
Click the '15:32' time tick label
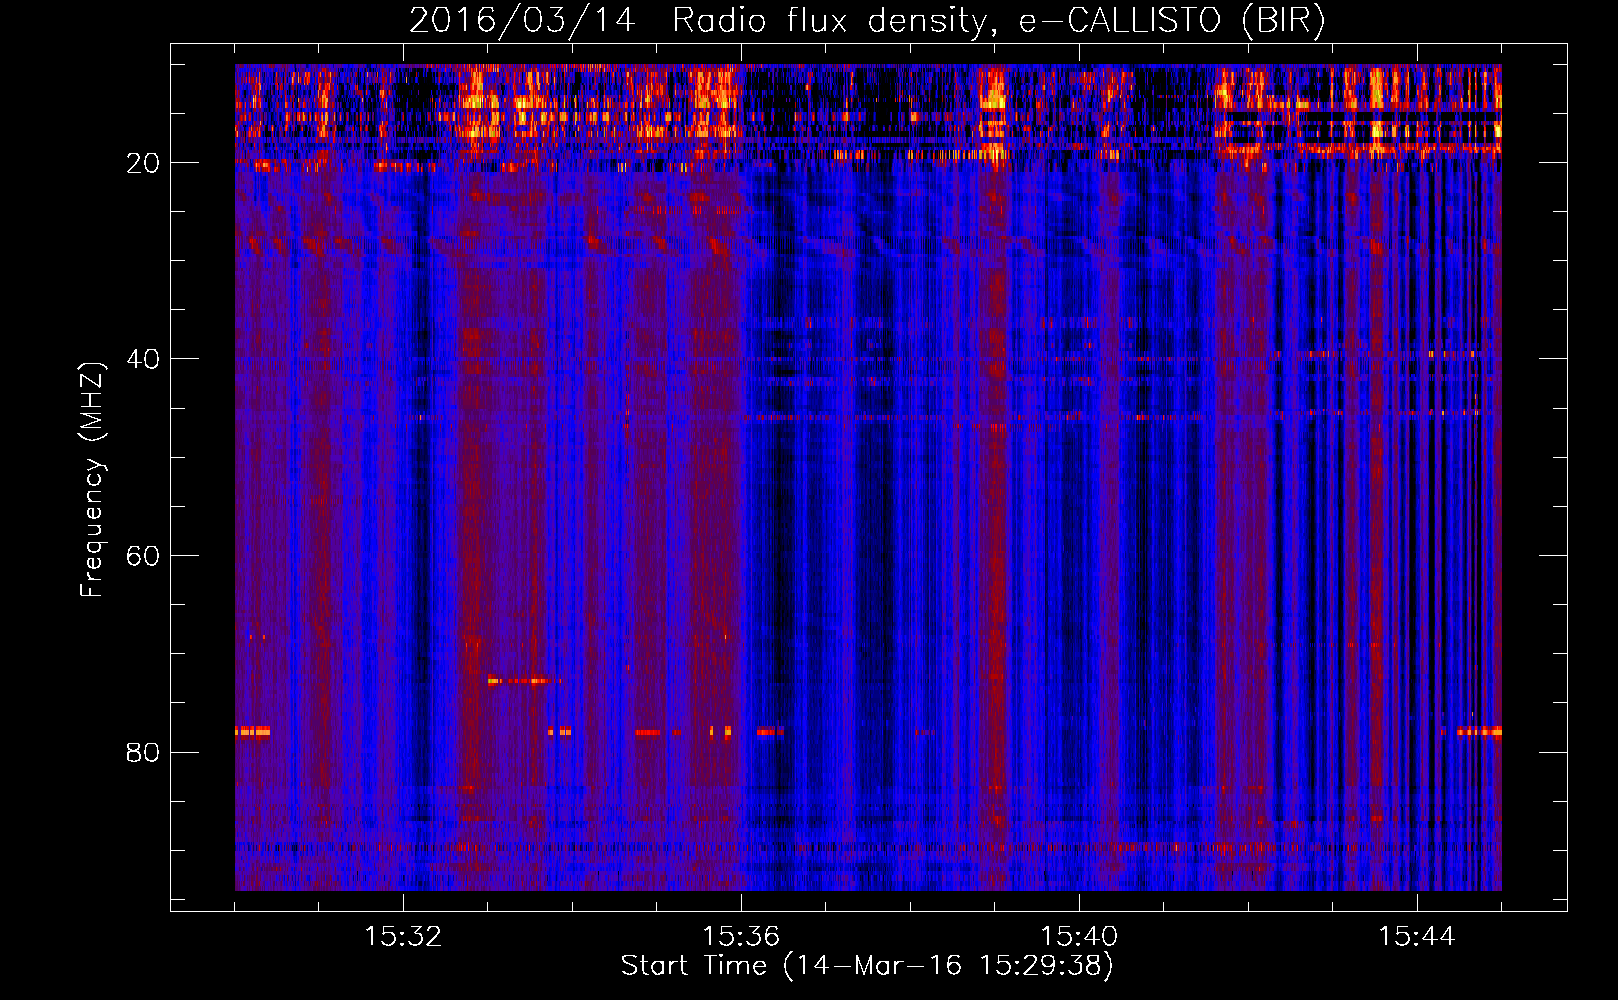(403, 937)
